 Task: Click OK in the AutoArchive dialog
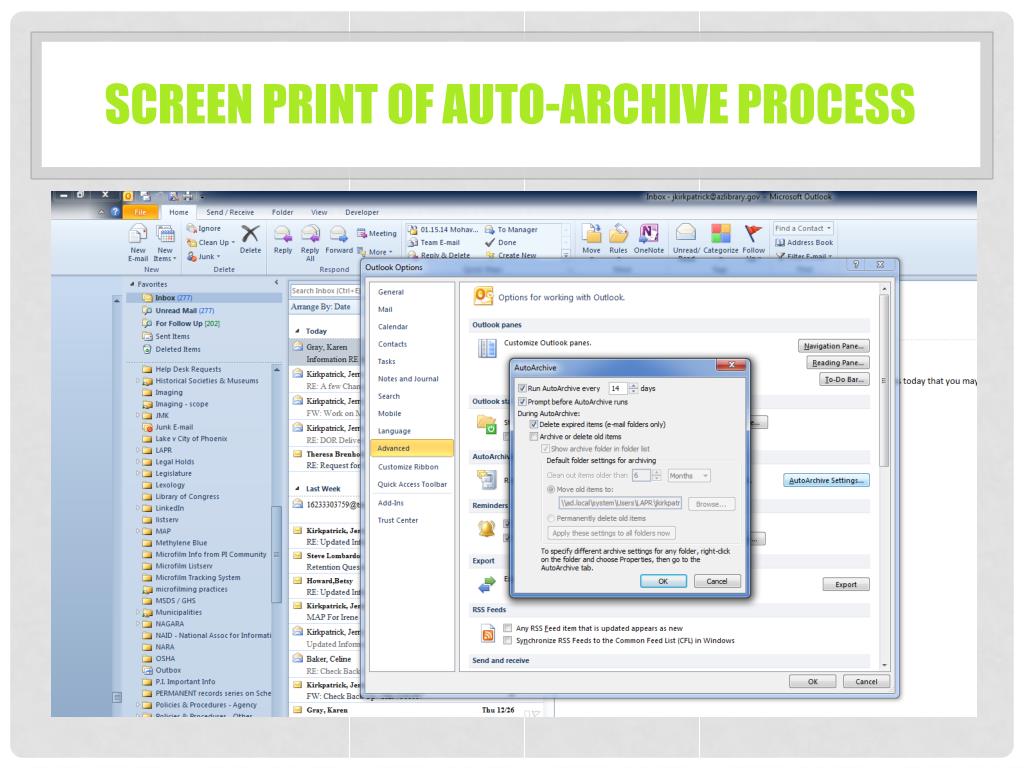(663, 581)
